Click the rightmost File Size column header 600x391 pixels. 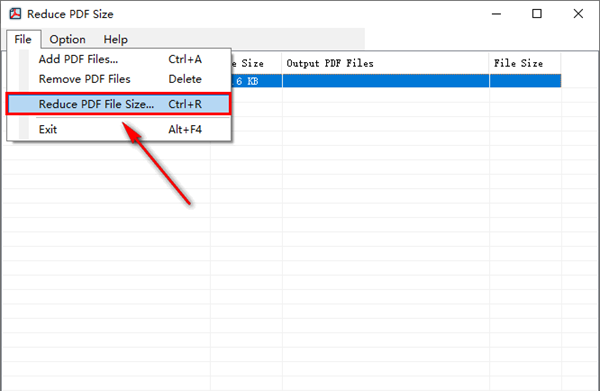point(525,63)
